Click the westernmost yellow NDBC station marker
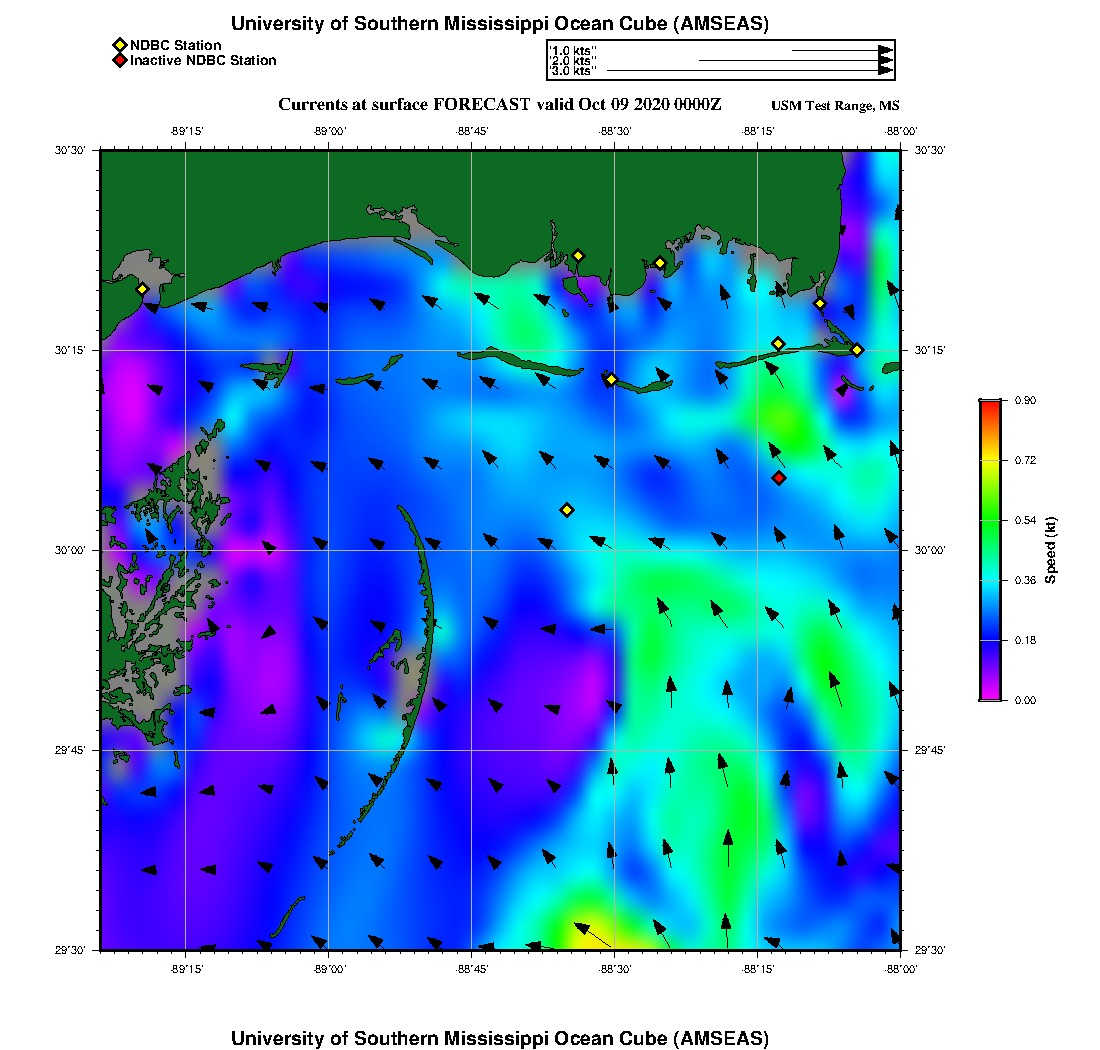1100x1050 pixels. pos(142,289)
